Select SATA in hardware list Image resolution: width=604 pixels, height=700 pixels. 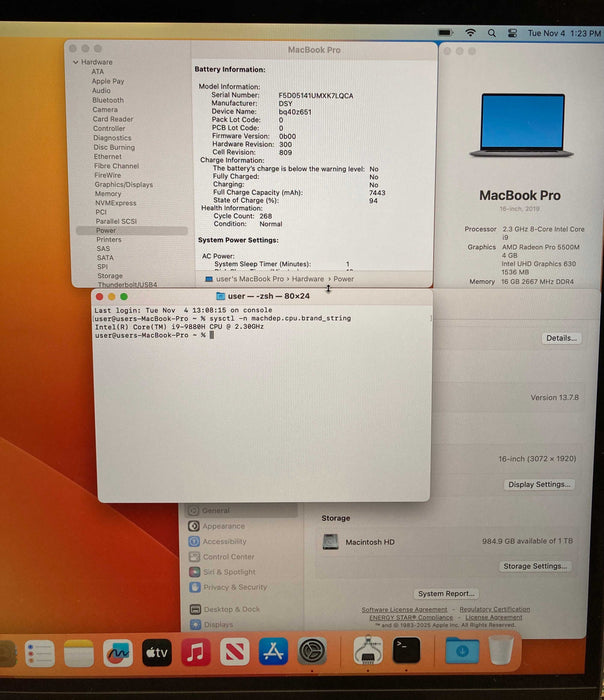click(105, 258)
